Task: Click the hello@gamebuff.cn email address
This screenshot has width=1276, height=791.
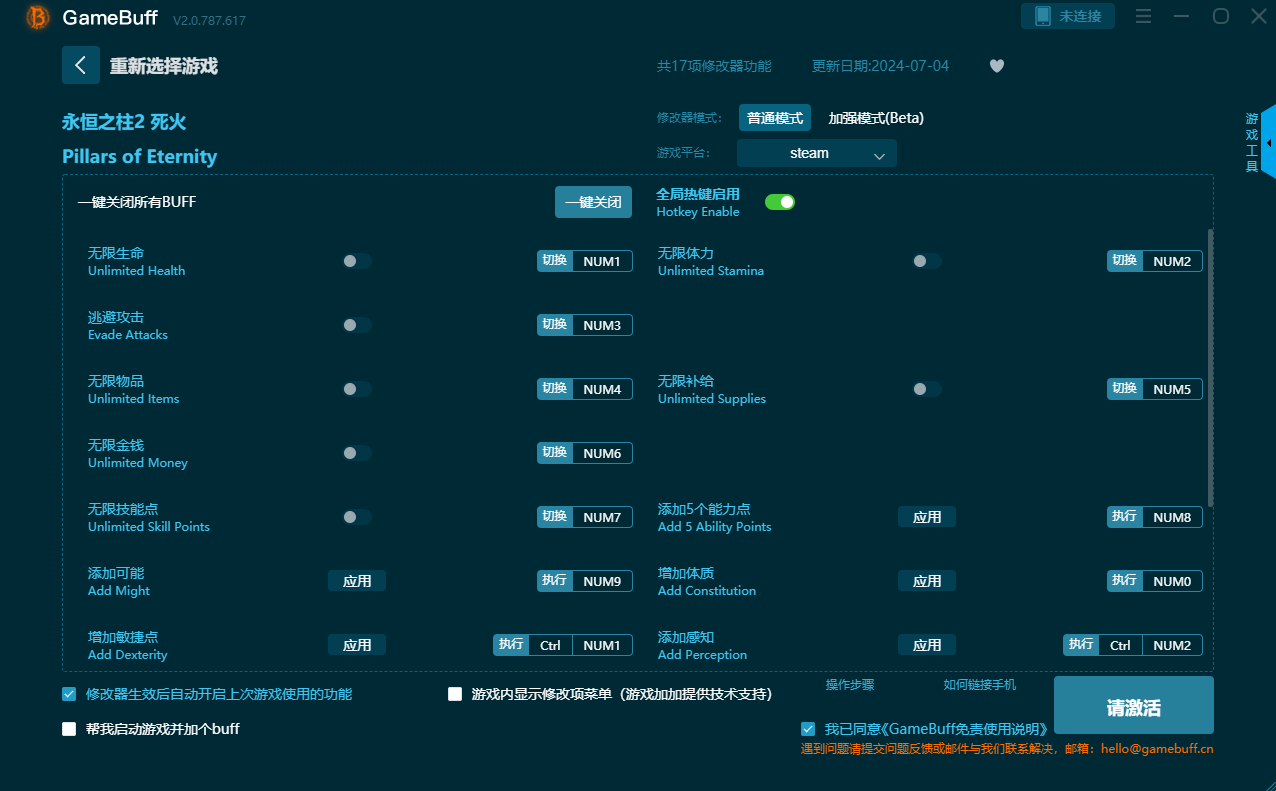Action: (x=1157, y=748)
